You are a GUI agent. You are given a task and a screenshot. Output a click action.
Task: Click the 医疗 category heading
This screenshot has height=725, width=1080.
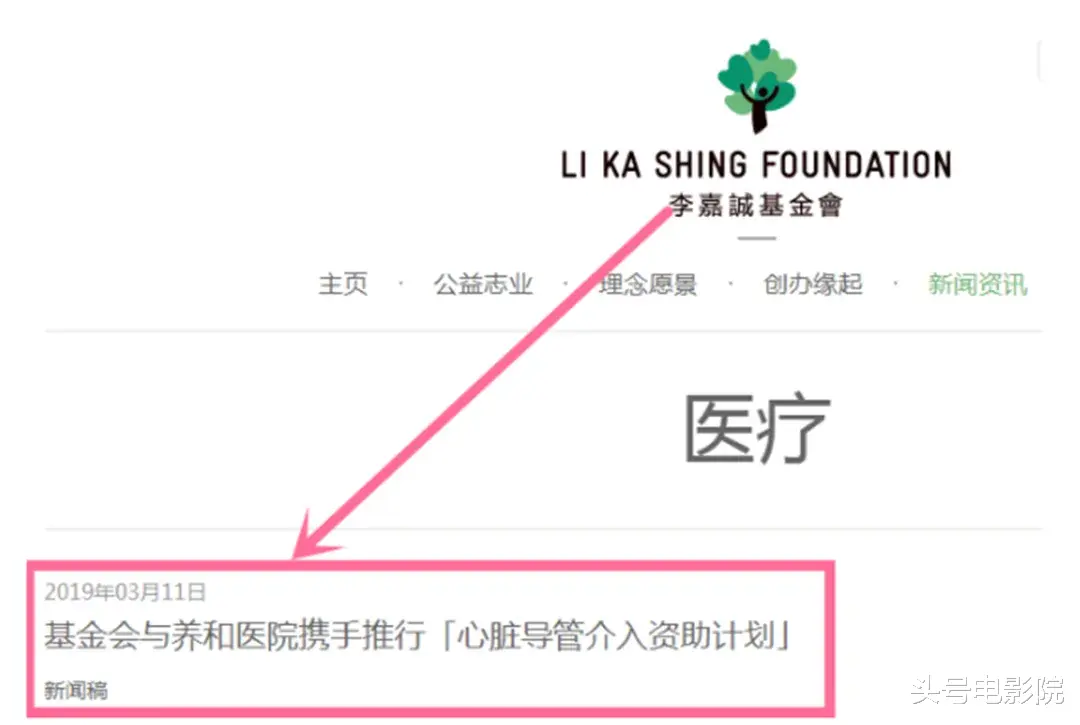757,428
